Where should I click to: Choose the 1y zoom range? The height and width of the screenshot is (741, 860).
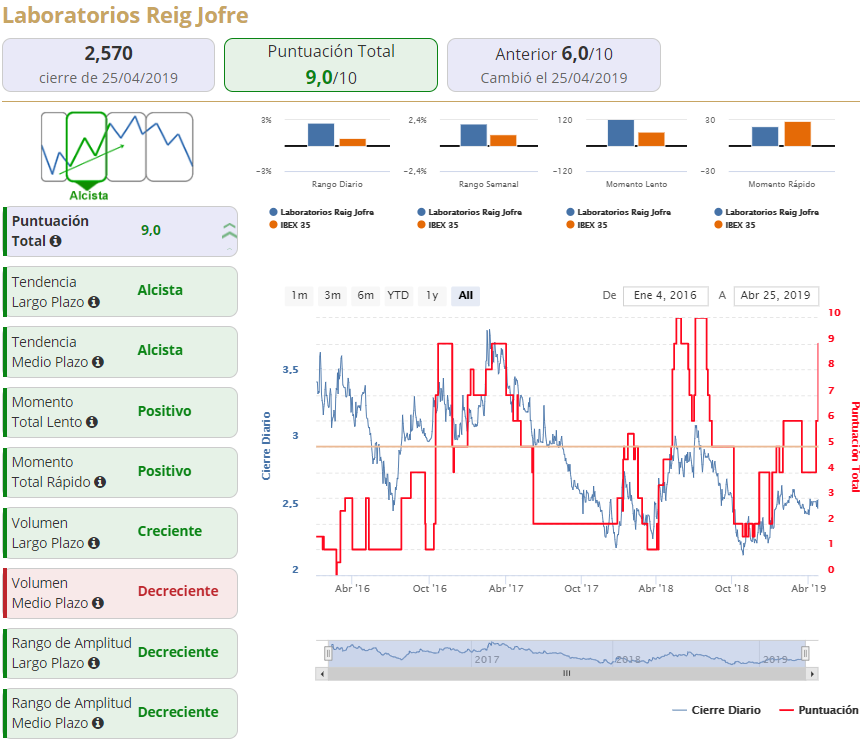pyautogui.click(x=432, y=296)
